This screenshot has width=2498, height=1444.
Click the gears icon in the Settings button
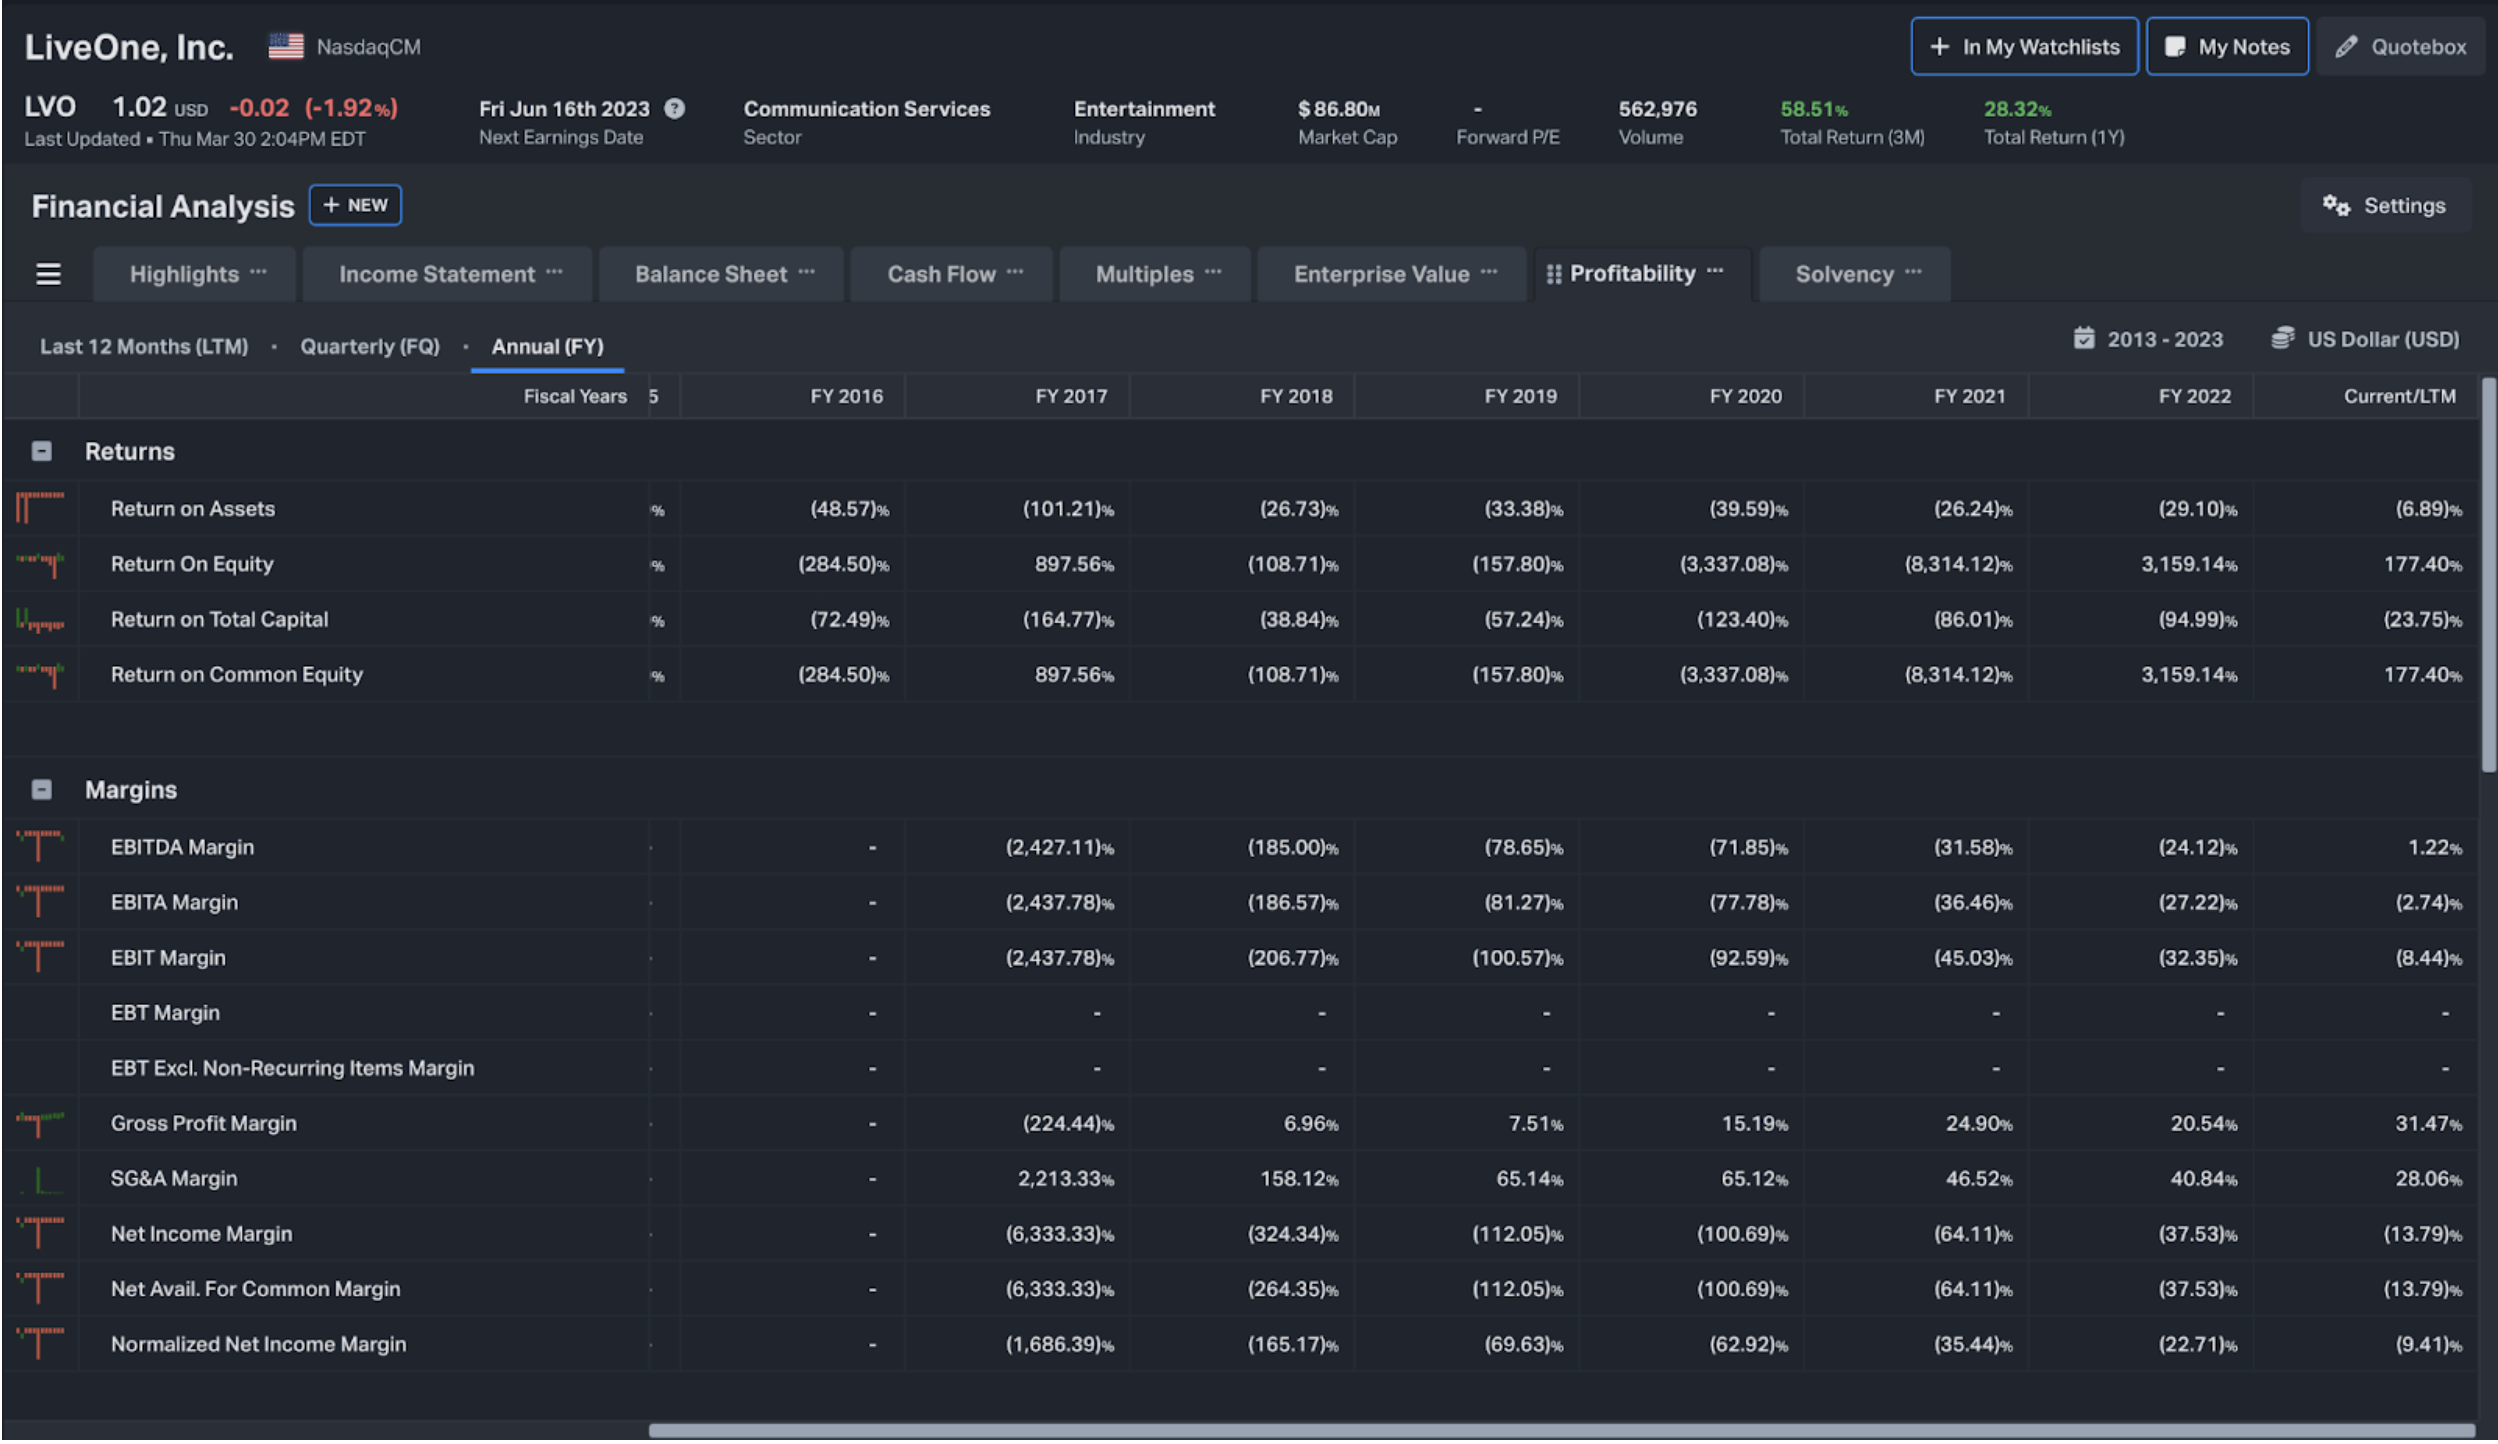pyautogui.click(x=2336, y=206)
